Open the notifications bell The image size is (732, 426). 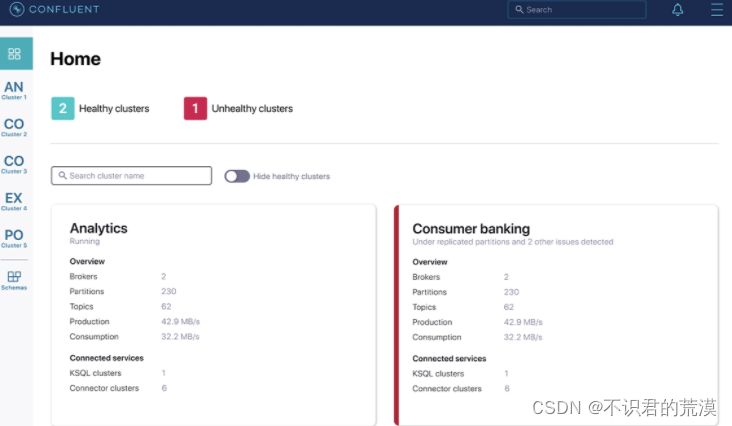pos(677,9)
